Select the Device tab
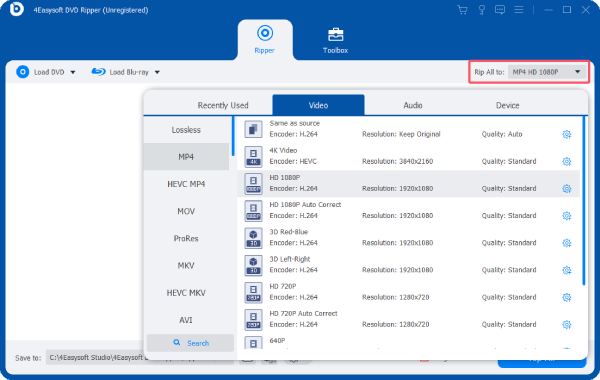The height and width of the screenshot is (380, 600). tap(507, 105)
